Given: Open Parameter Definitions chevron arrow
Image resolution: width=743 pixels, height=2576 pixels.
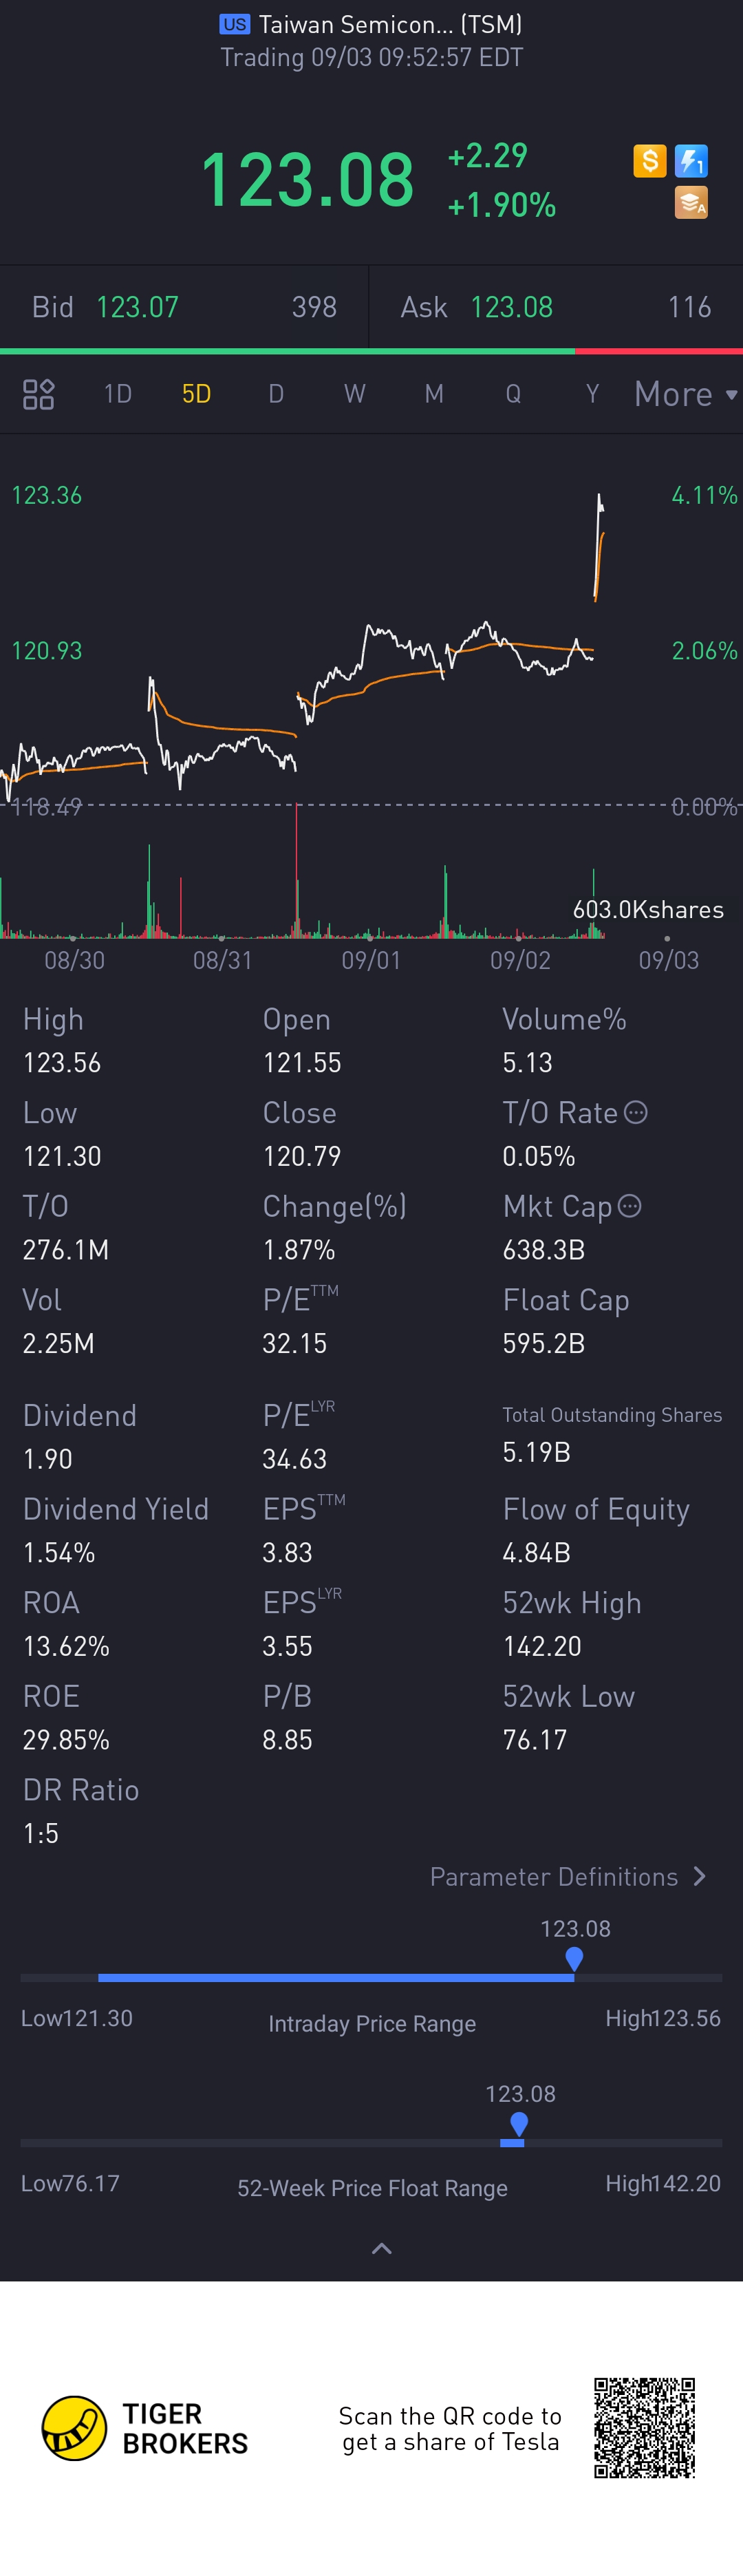Looking at the screenshot, I should pos(700,1876).
